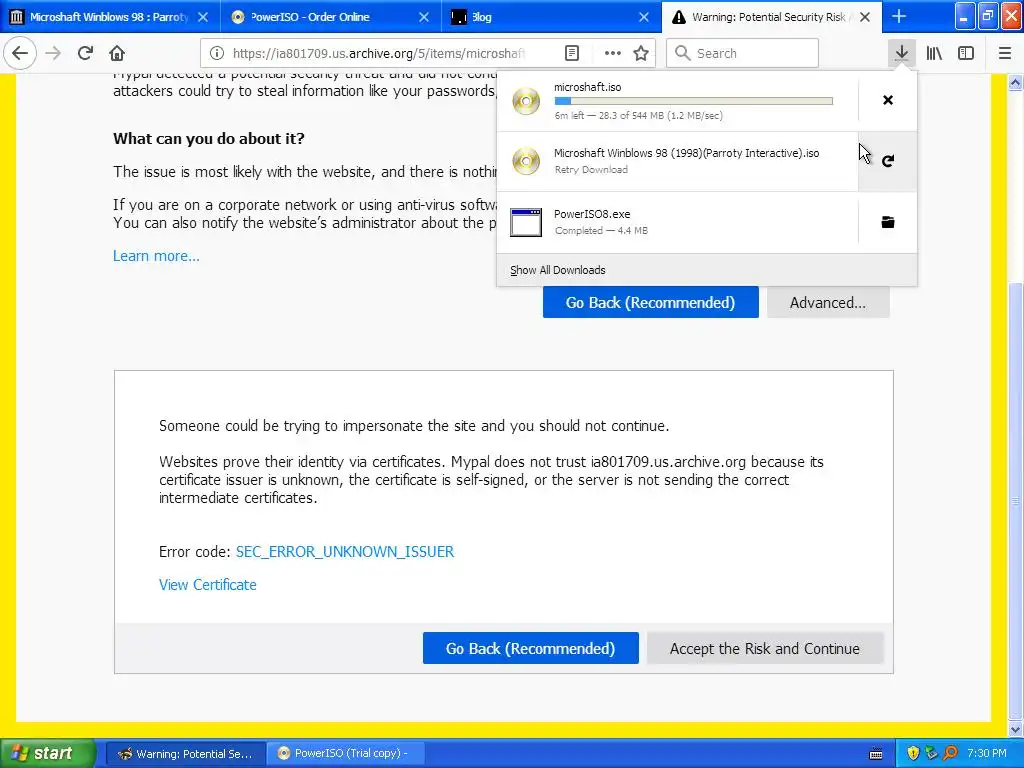Open the hamburger application menu

coord(1005,54)
